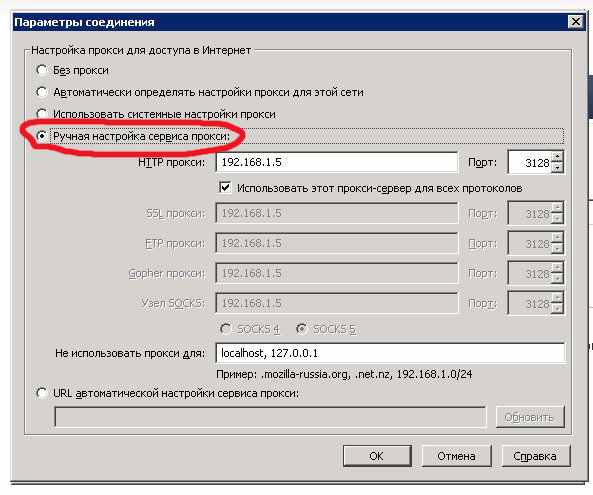Confirm settings with the OK button
Screen dimensions: 593x495
tap(377, 456)
